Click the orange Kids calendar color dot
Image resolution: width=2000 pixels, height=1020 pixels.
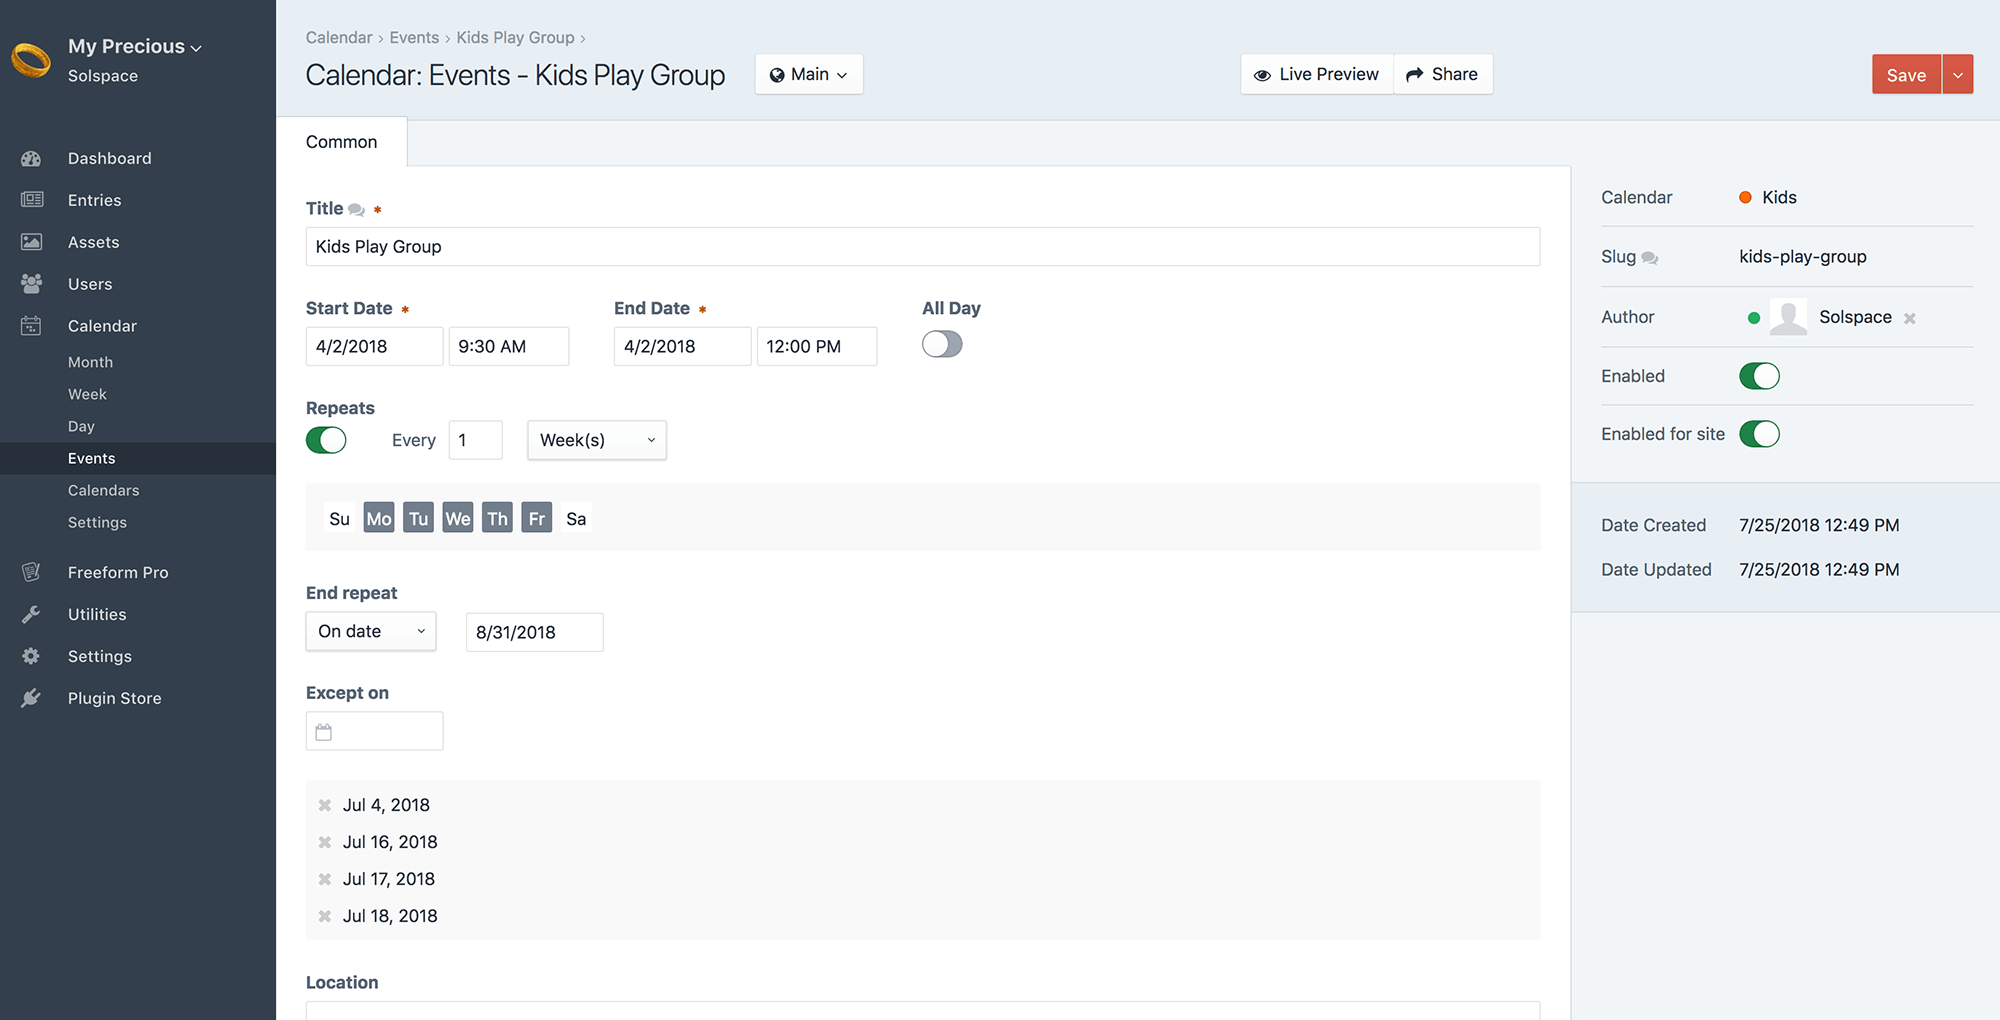(1745, 197)
